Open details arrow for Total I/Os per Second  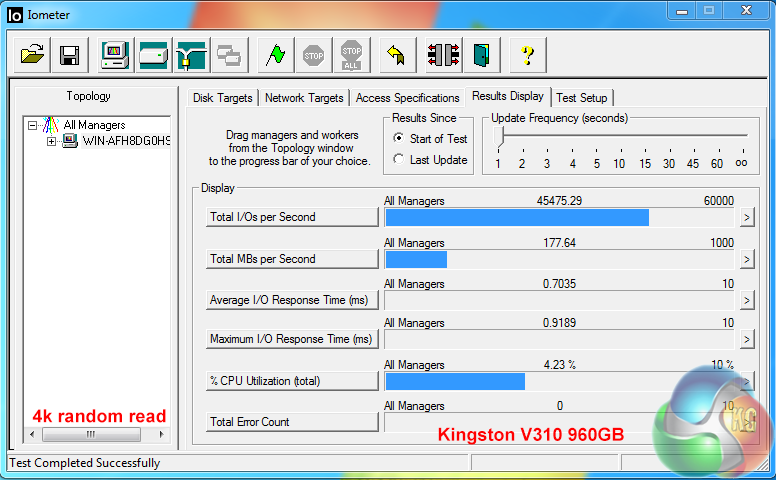tap(747, 217)
